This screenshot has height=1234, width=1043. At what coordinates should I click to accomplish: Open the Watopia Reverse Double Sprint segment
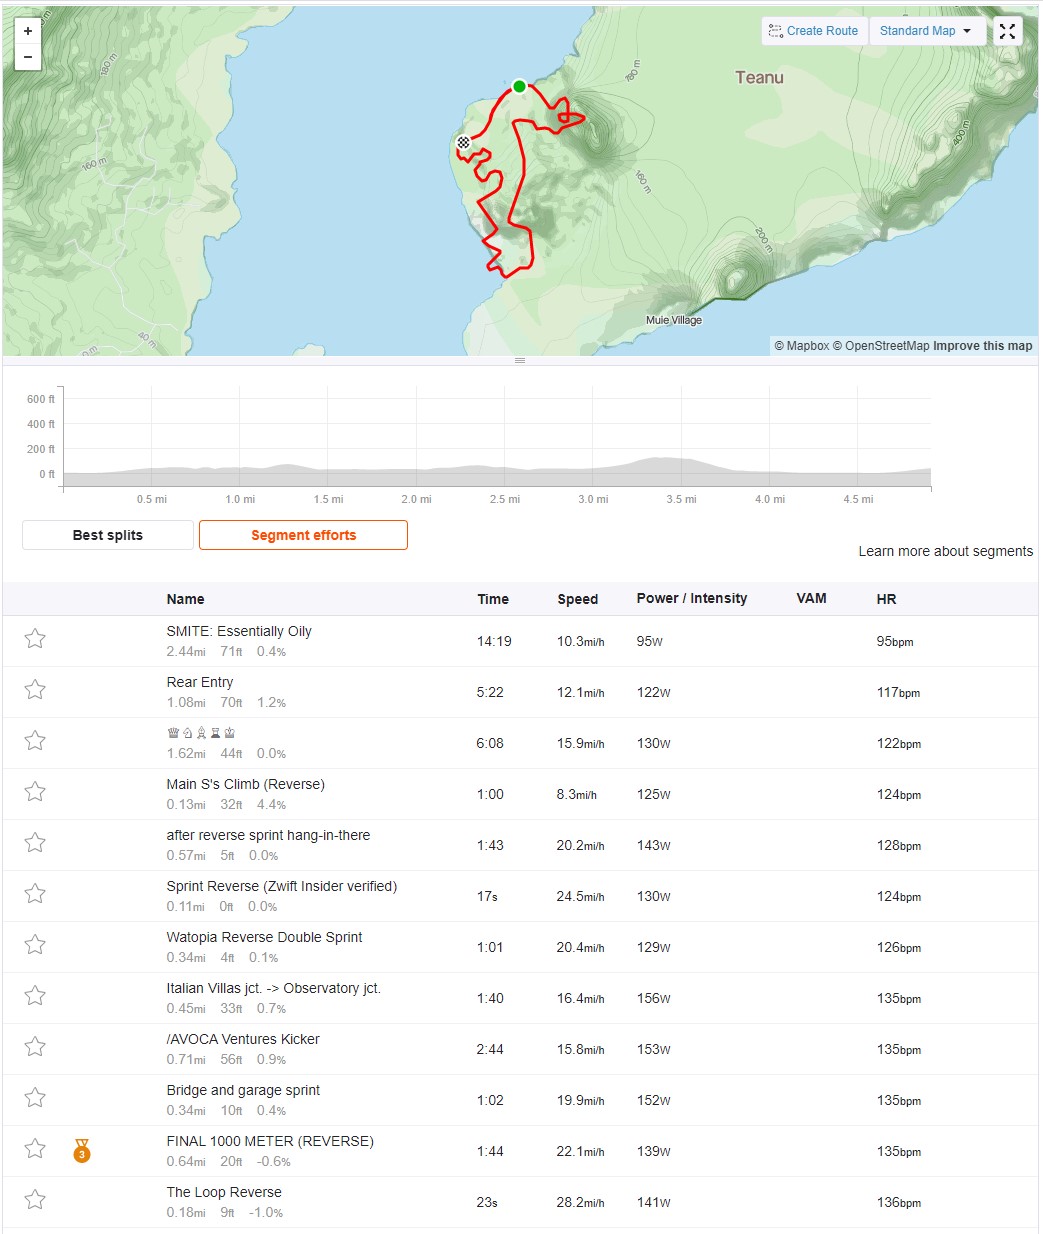[x=264, y=937]
